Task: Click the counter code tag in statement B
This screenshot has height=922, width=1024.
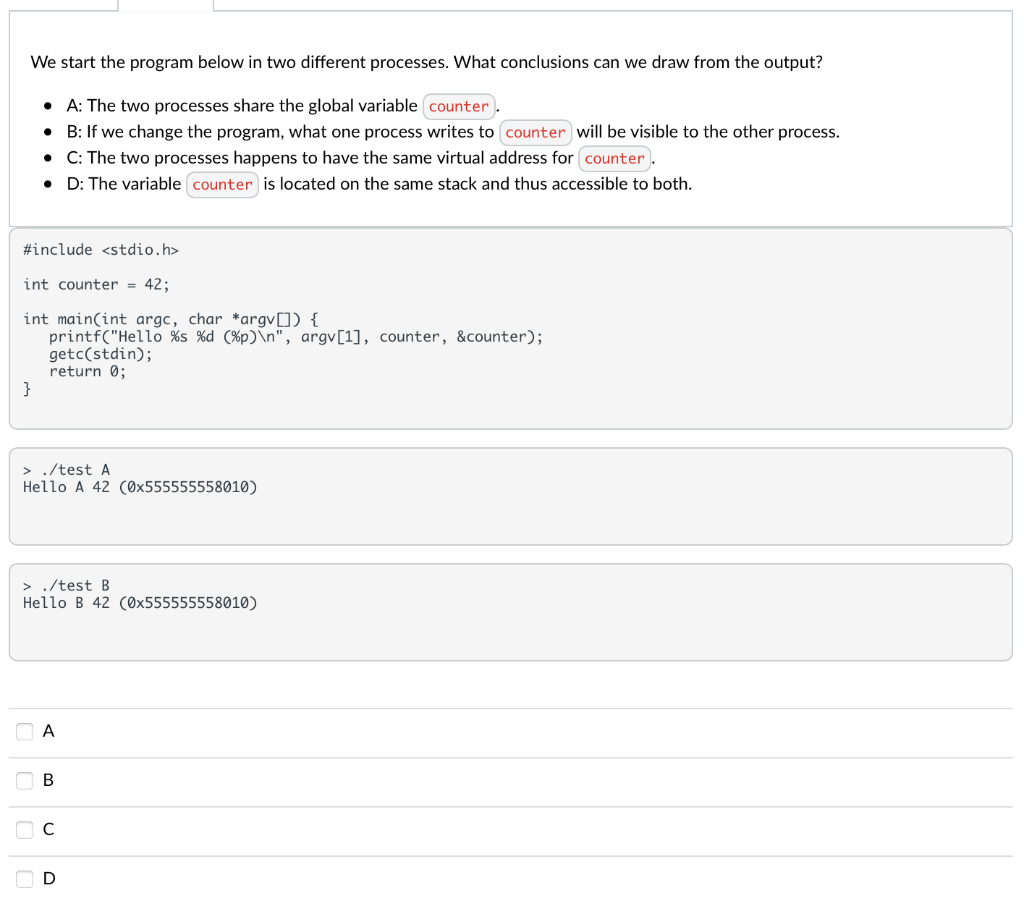Action: point(536,133)
